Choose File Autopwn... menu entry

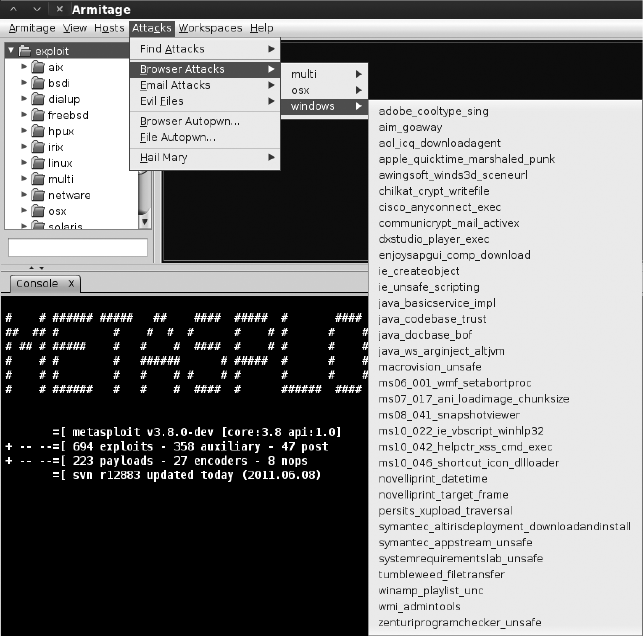tap(205, 137)
